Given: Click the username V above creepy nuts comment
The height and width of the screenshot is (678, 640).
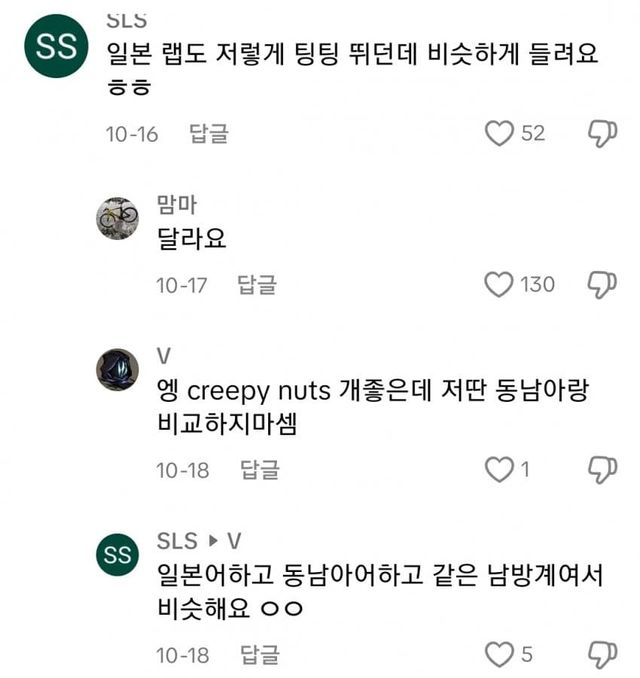Looking at the screenshot, I should coord(164,357).
